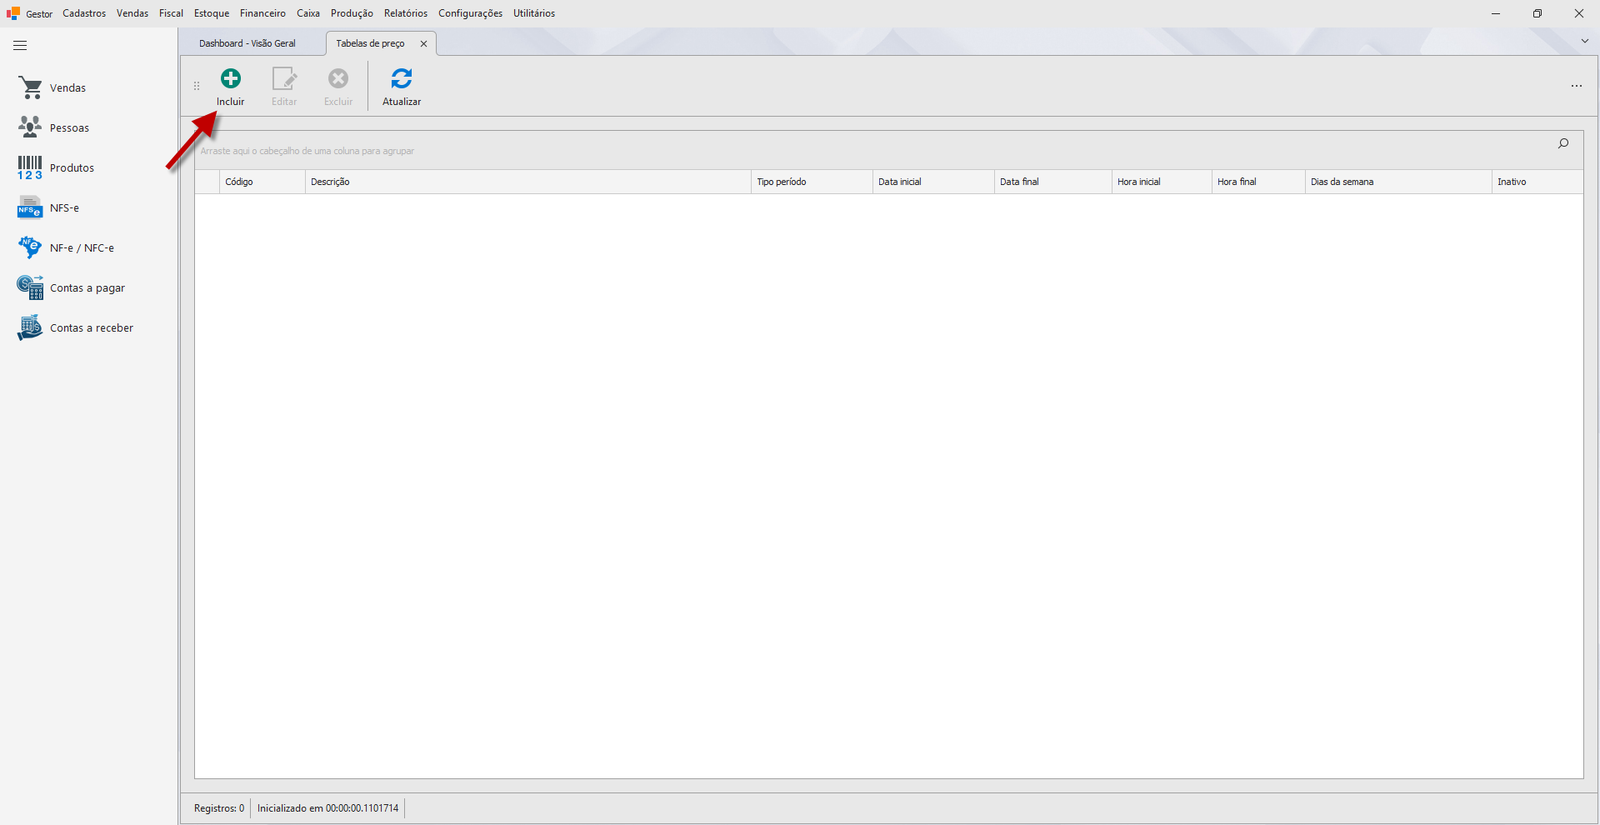The height and width of the screenshot is (825, 1600).
Task: Refresh list with Atualizar icon
Action: click(x=402, y=78)
